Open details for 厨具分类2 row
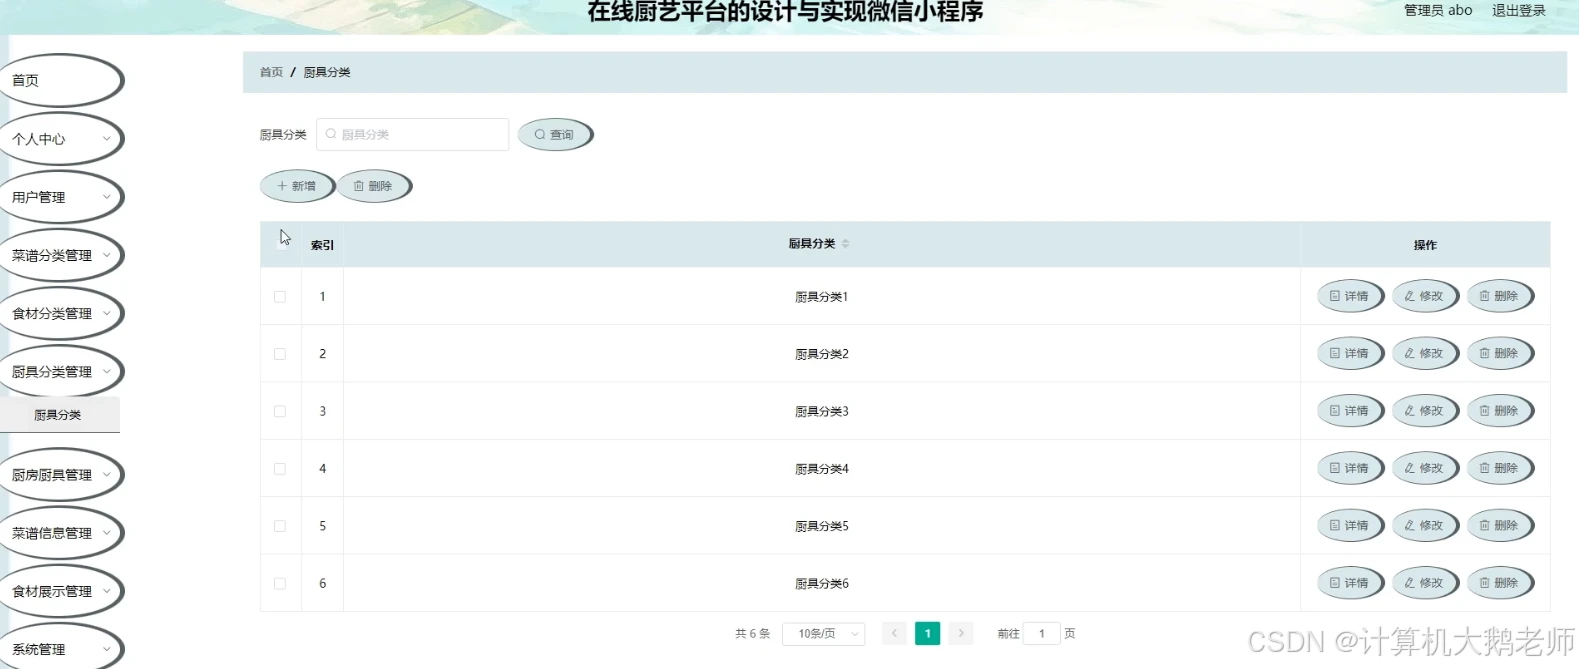This screenshot has height=669, width=1579. coord(1350,353)
